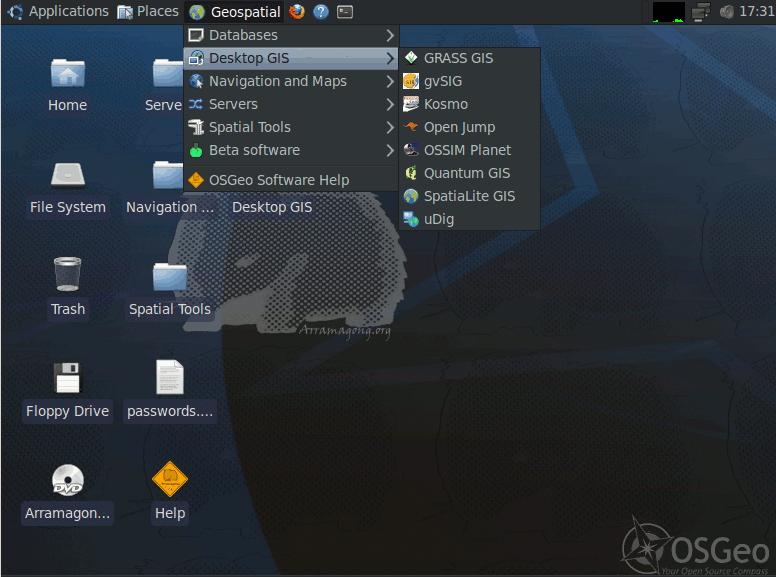The height and width of the screenshot is (577, 776).
Task: Expand the Databases submenu arrow
Action: (x=390, y=36)
